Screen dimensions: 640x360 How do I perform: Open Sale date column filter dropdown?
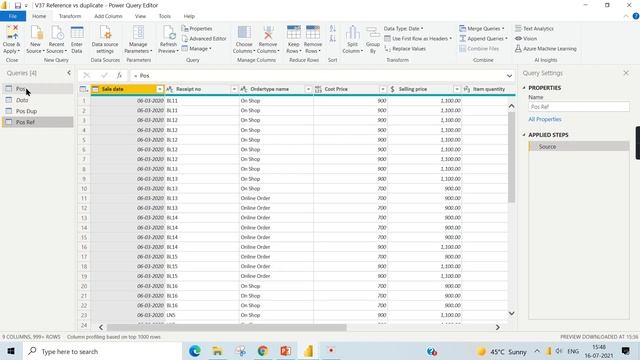pyautogui.click(x=160, y=89)
